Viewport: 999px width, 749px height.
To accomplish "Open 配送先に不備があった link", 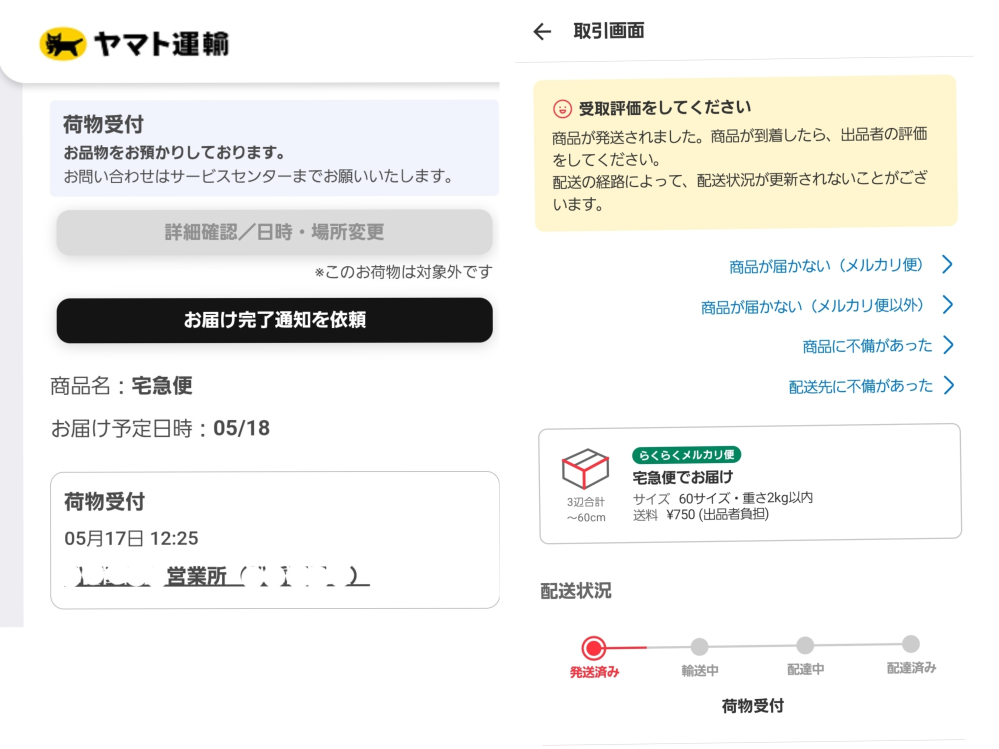I will coord(860,386).
